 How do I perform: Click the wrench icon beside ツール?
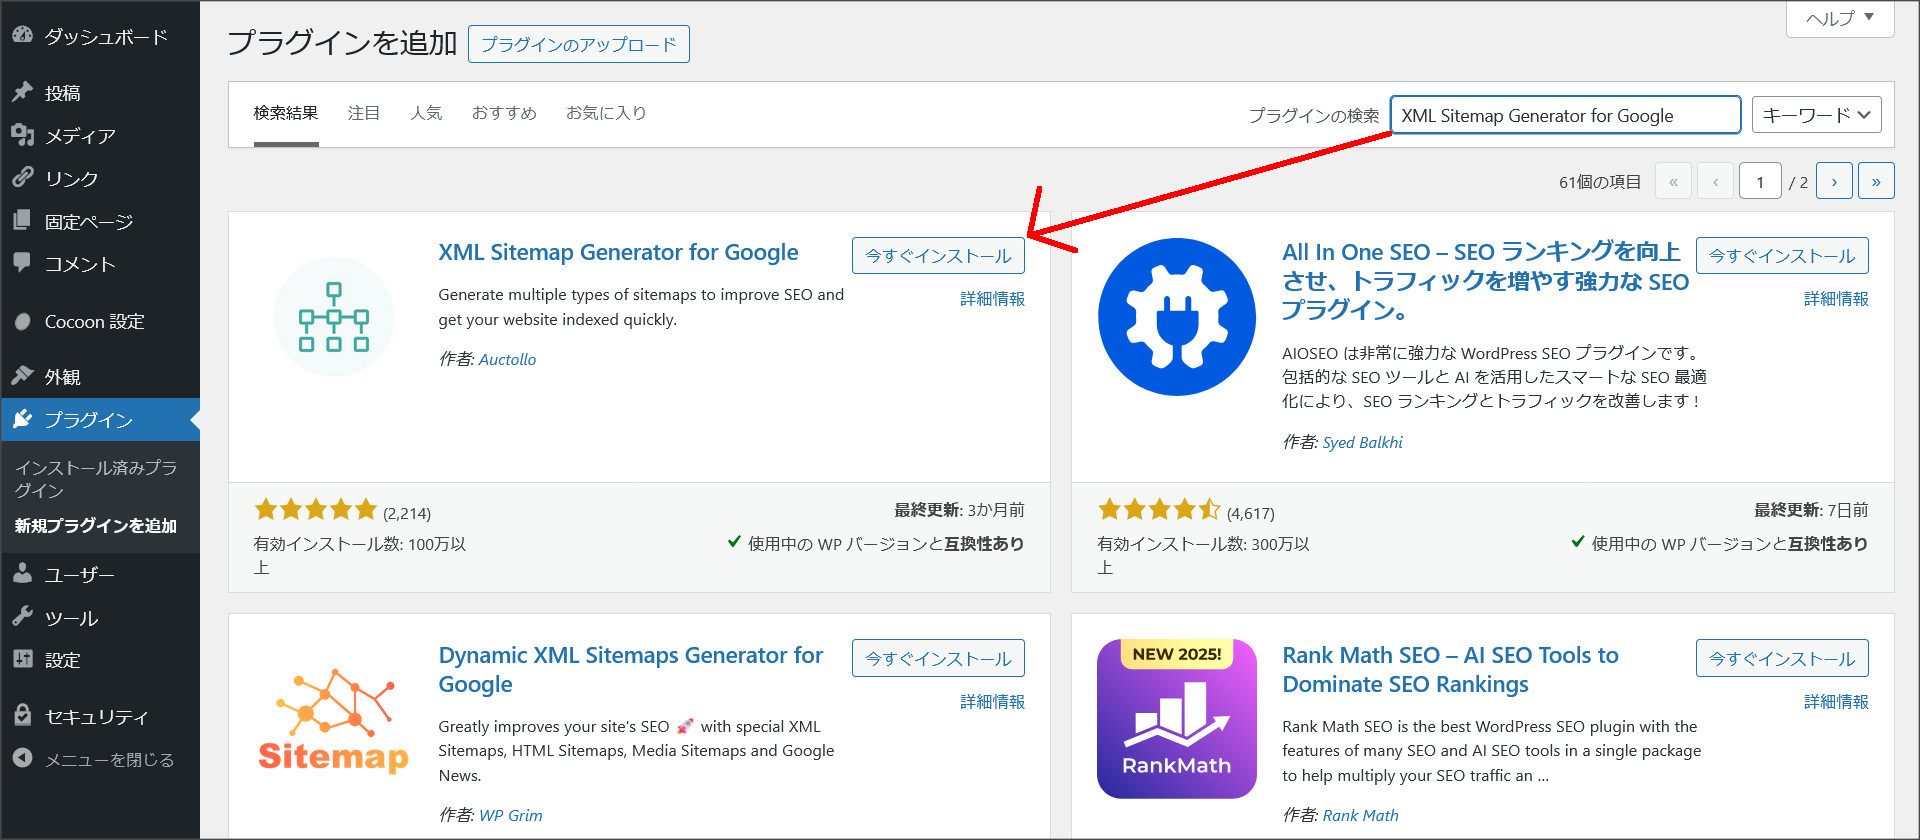point(22,617)
